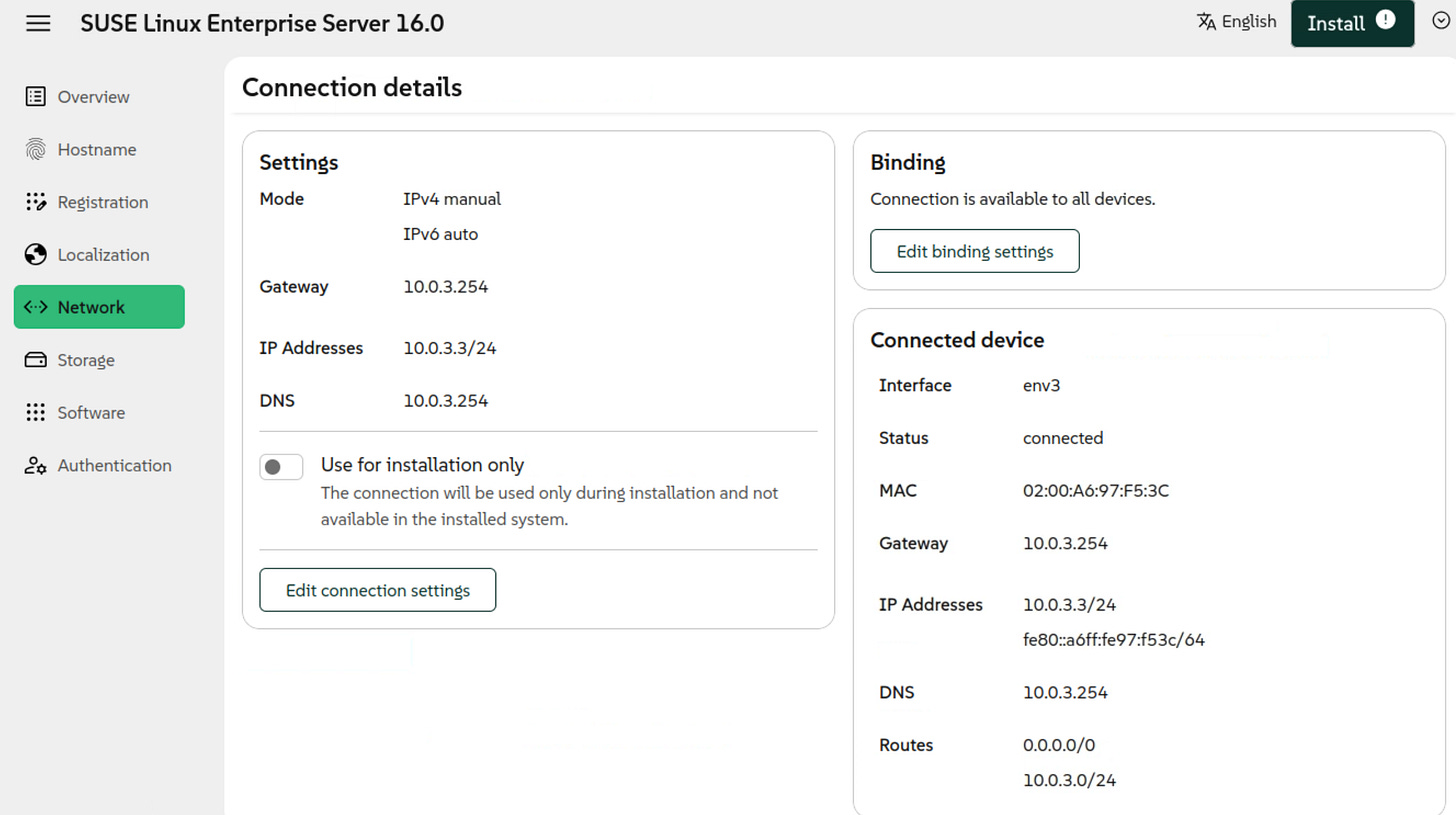Click the status value connected
Viewport: 1456px width, 815px height.
pyautogui.click(x=1063, y=438)
